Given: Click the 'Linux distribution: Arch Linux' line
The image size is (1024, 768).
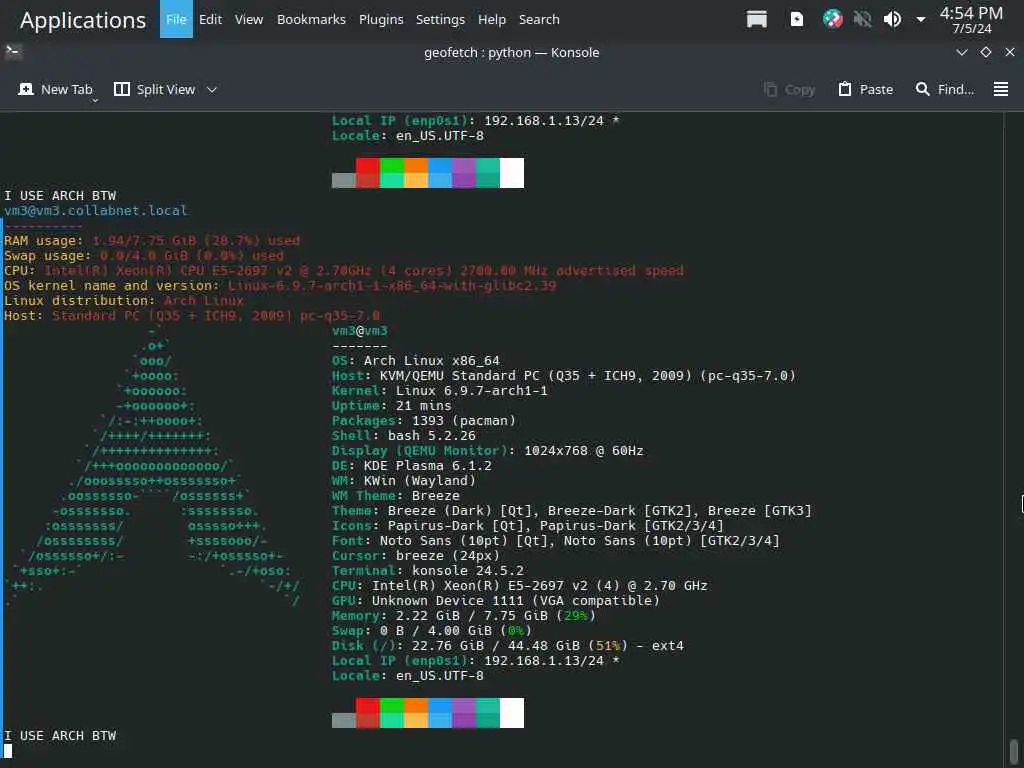Looking at the screenshot, I should [124, 300].
